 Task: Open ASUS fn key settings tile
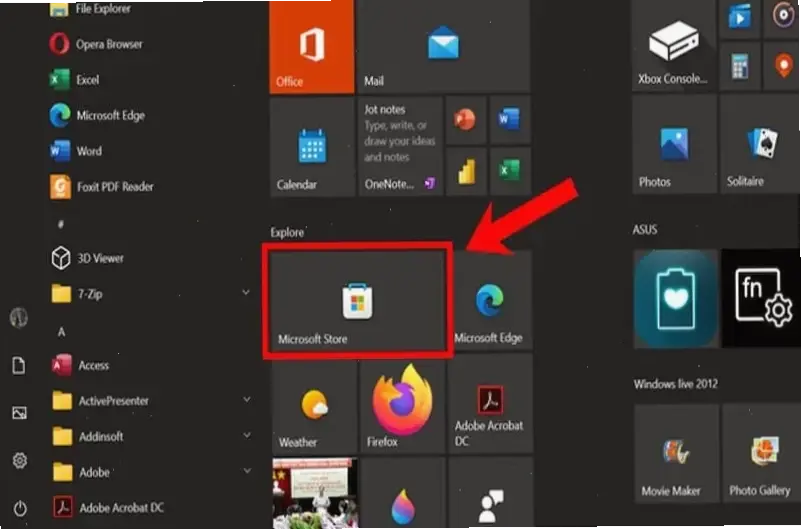(x=761, y=299)
